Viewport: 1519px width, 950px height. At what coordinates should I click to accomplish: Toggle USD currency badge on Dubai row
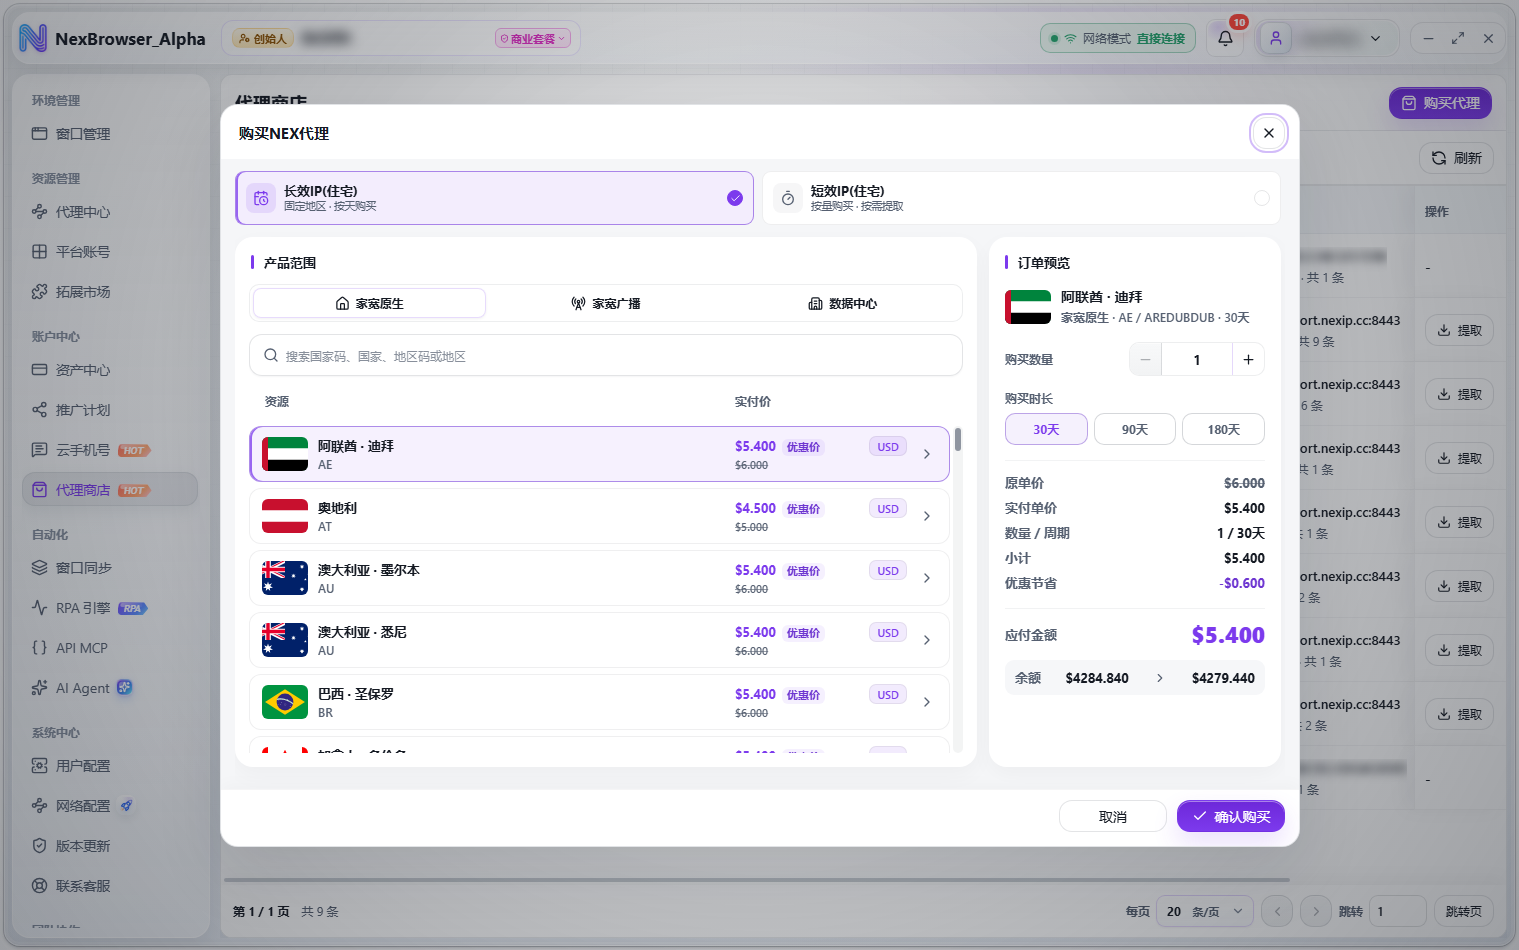[x=888, y=447]
